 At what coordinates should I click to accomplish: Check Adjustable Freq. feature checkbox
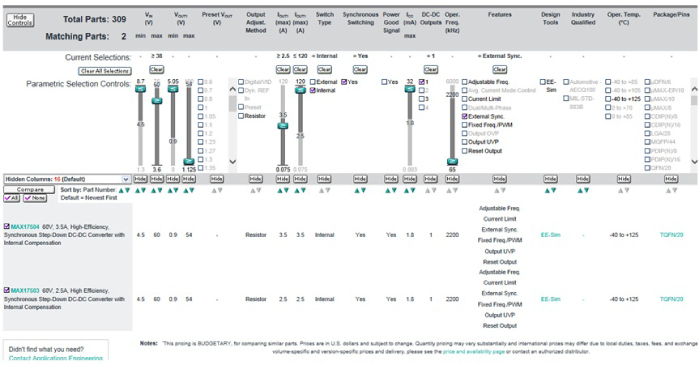pos(464,82)
